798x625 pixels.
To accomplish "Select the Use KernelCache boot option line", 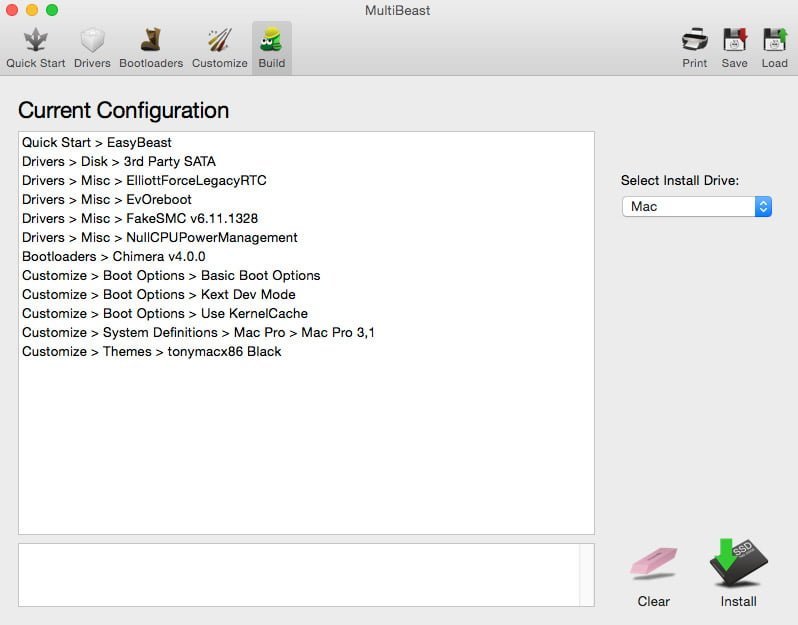I will [x=165, y=313].
